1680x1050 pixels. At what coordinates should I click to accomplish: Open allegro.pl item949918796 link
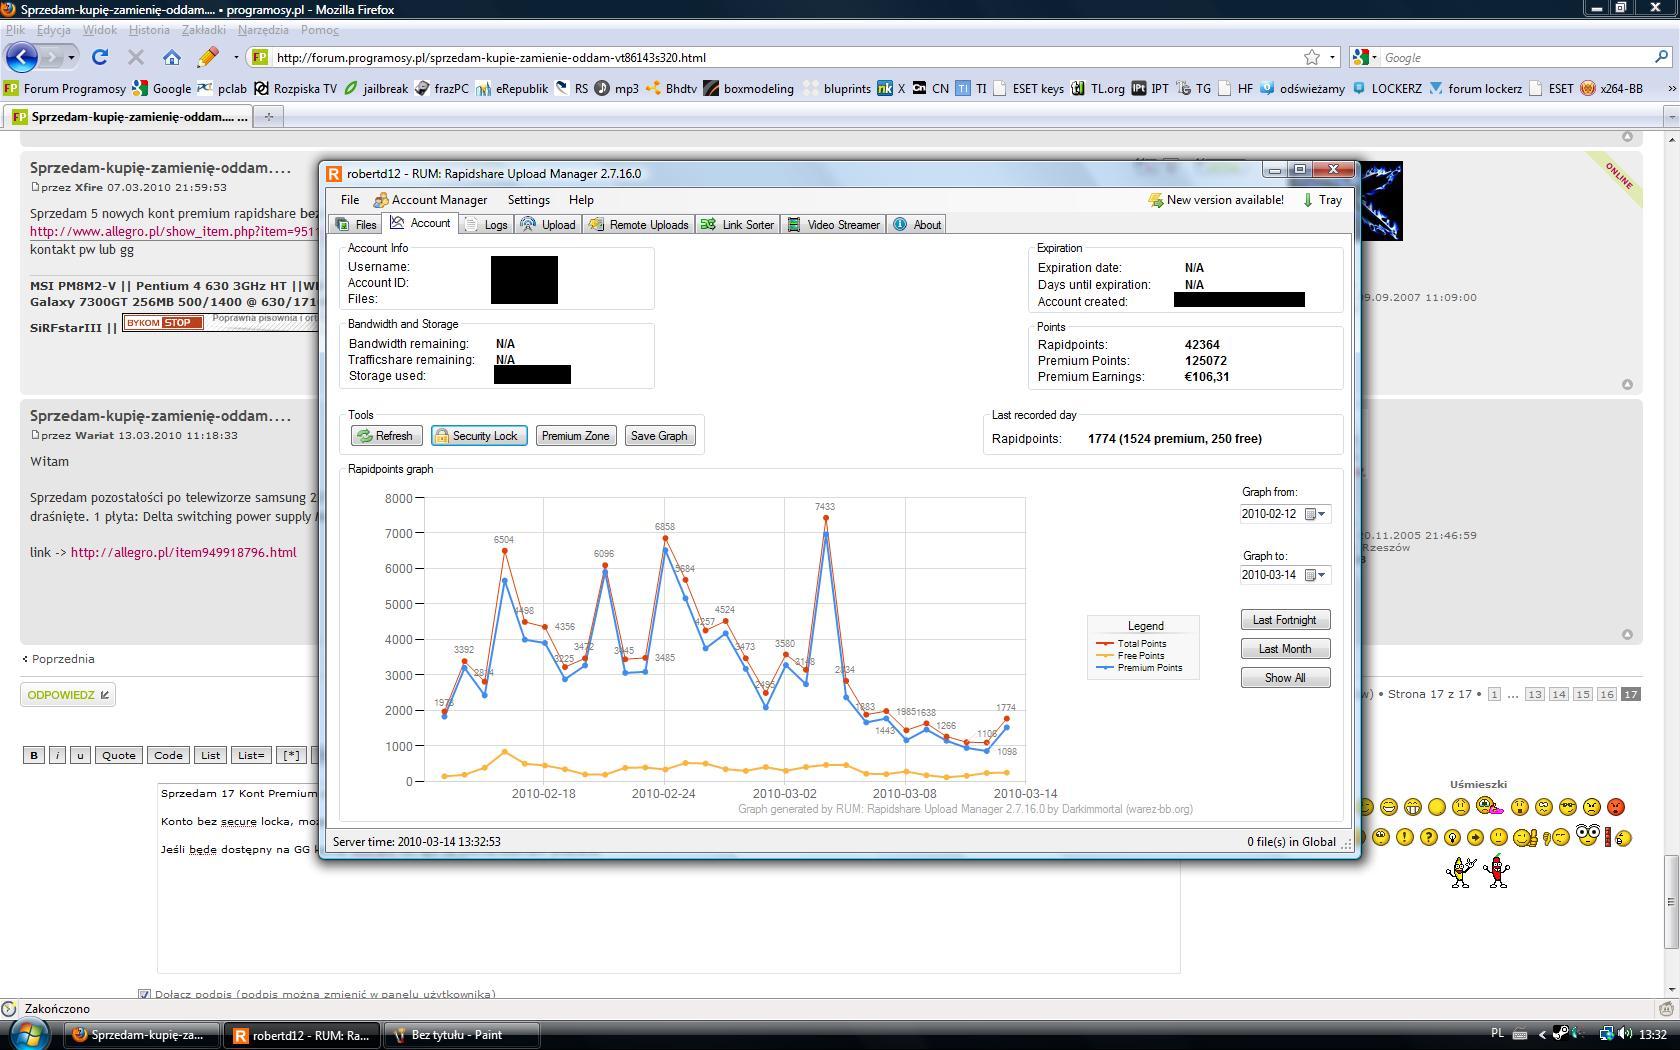click(183, 552)
